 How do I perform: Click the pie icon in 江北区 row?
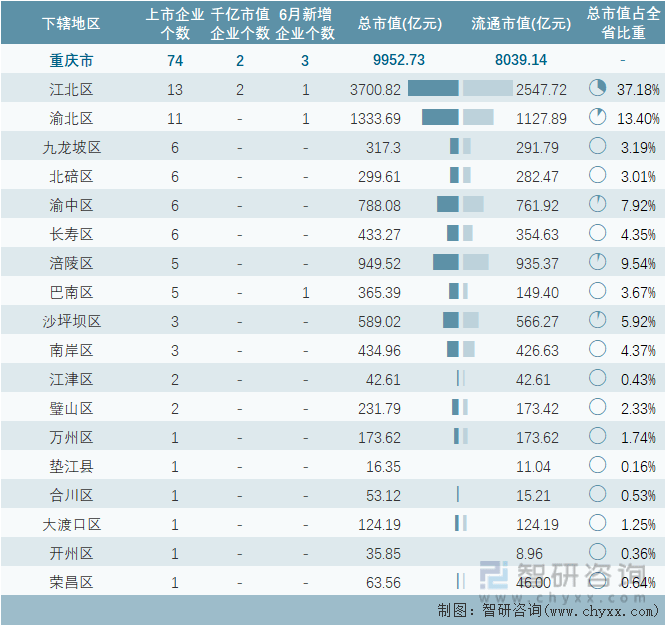click(x=598, y=89)
